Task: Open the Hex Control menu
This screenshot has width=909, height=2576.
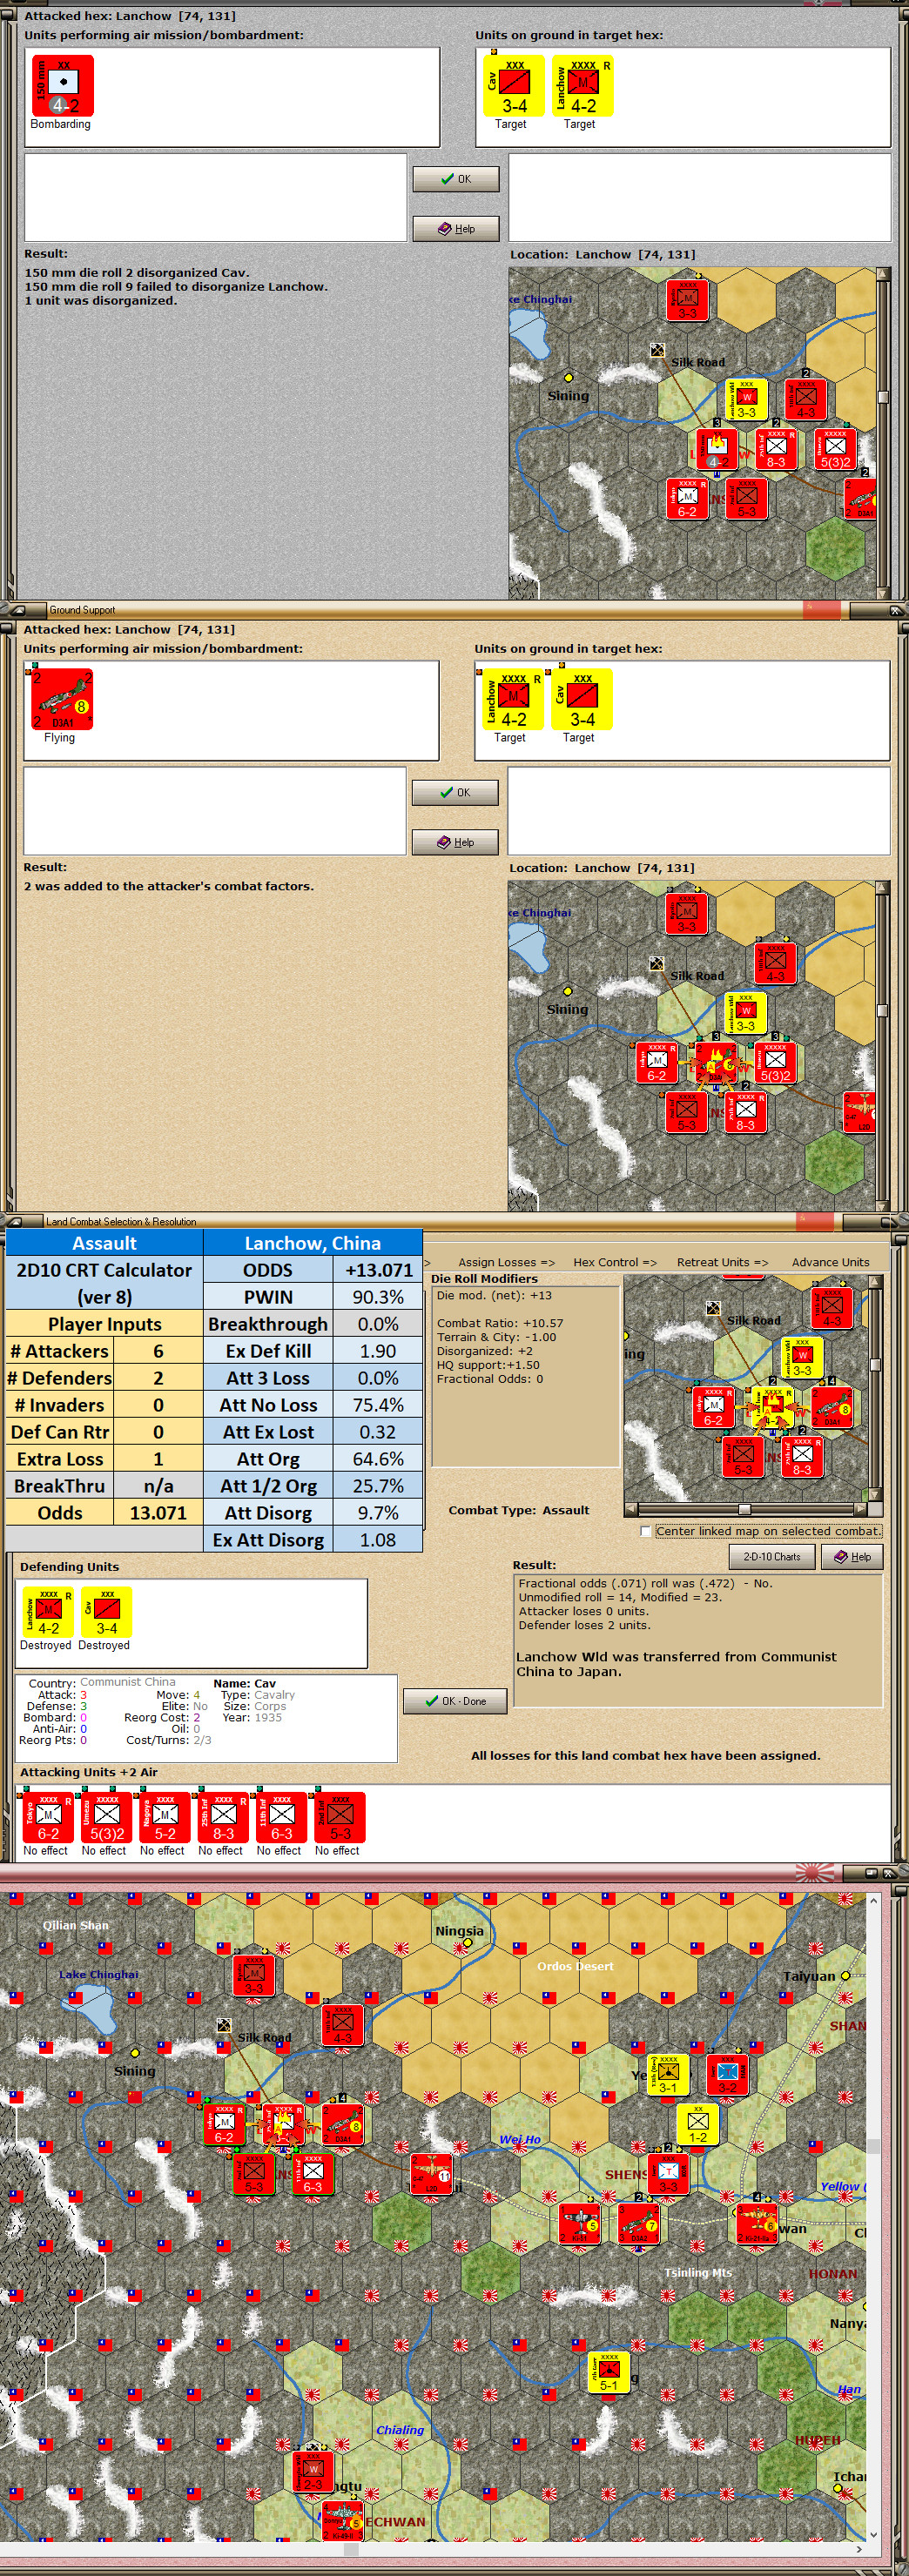Action: point(615,1262)
